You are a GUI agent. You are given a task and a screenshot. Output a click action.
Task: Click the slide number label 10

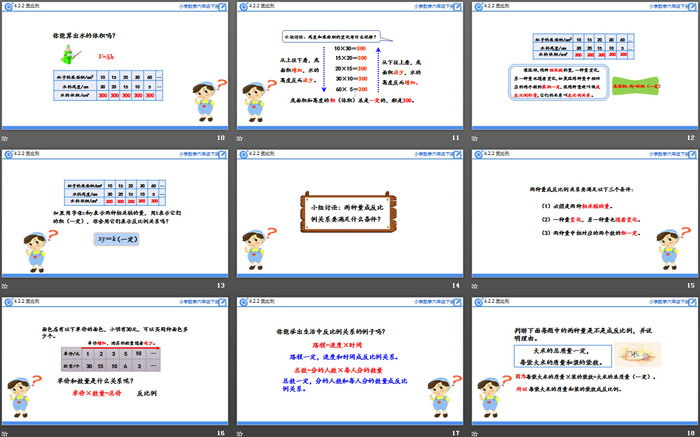point(221,138)
